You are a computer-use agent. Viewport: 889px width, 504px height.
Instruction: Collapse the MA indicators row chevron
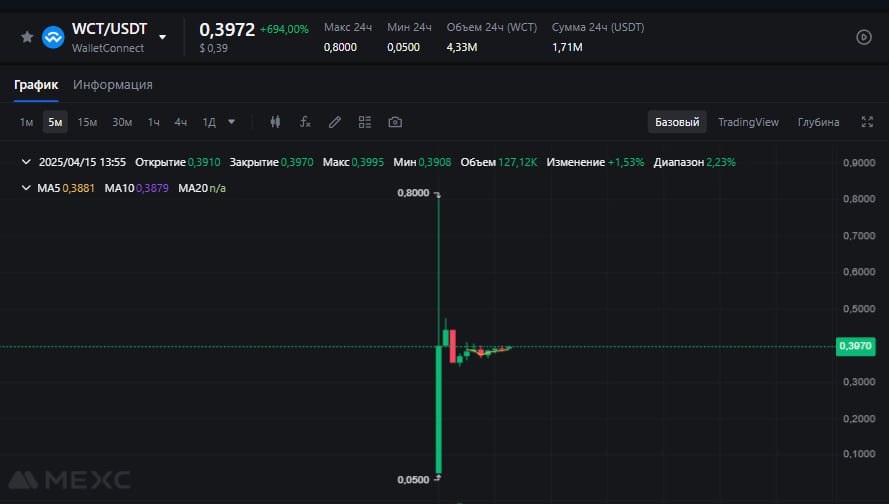(26, 188)
